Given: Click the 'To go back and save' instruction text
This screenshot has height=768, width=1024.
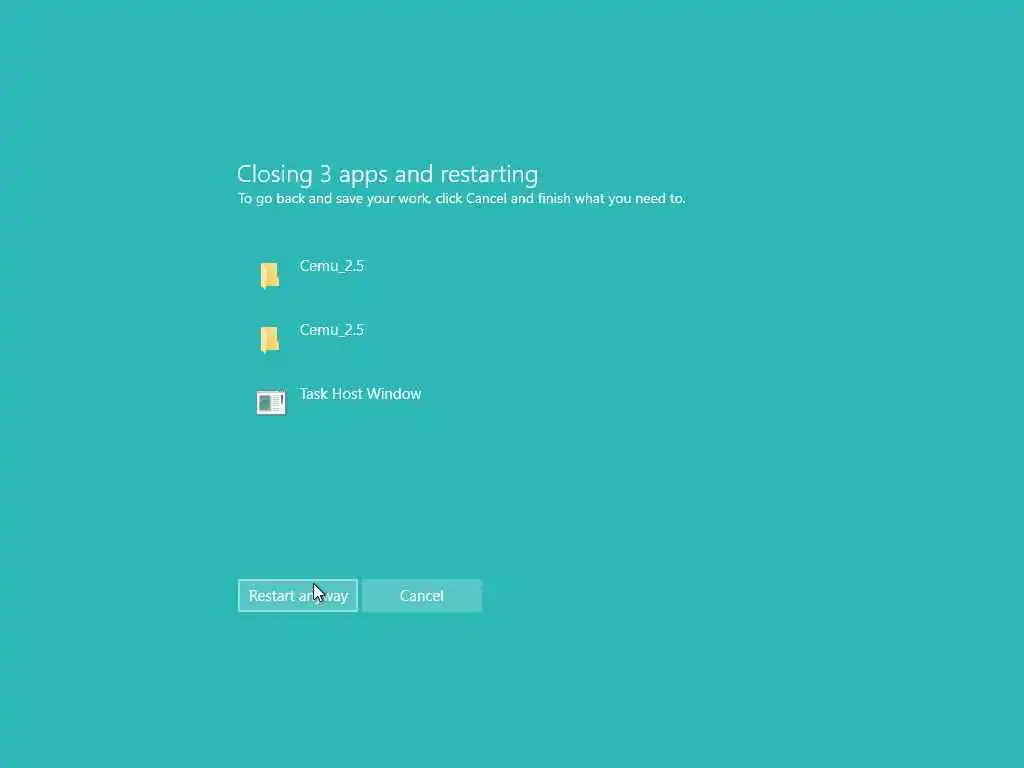Looking at the screenshot, I should tap(461, 199).
